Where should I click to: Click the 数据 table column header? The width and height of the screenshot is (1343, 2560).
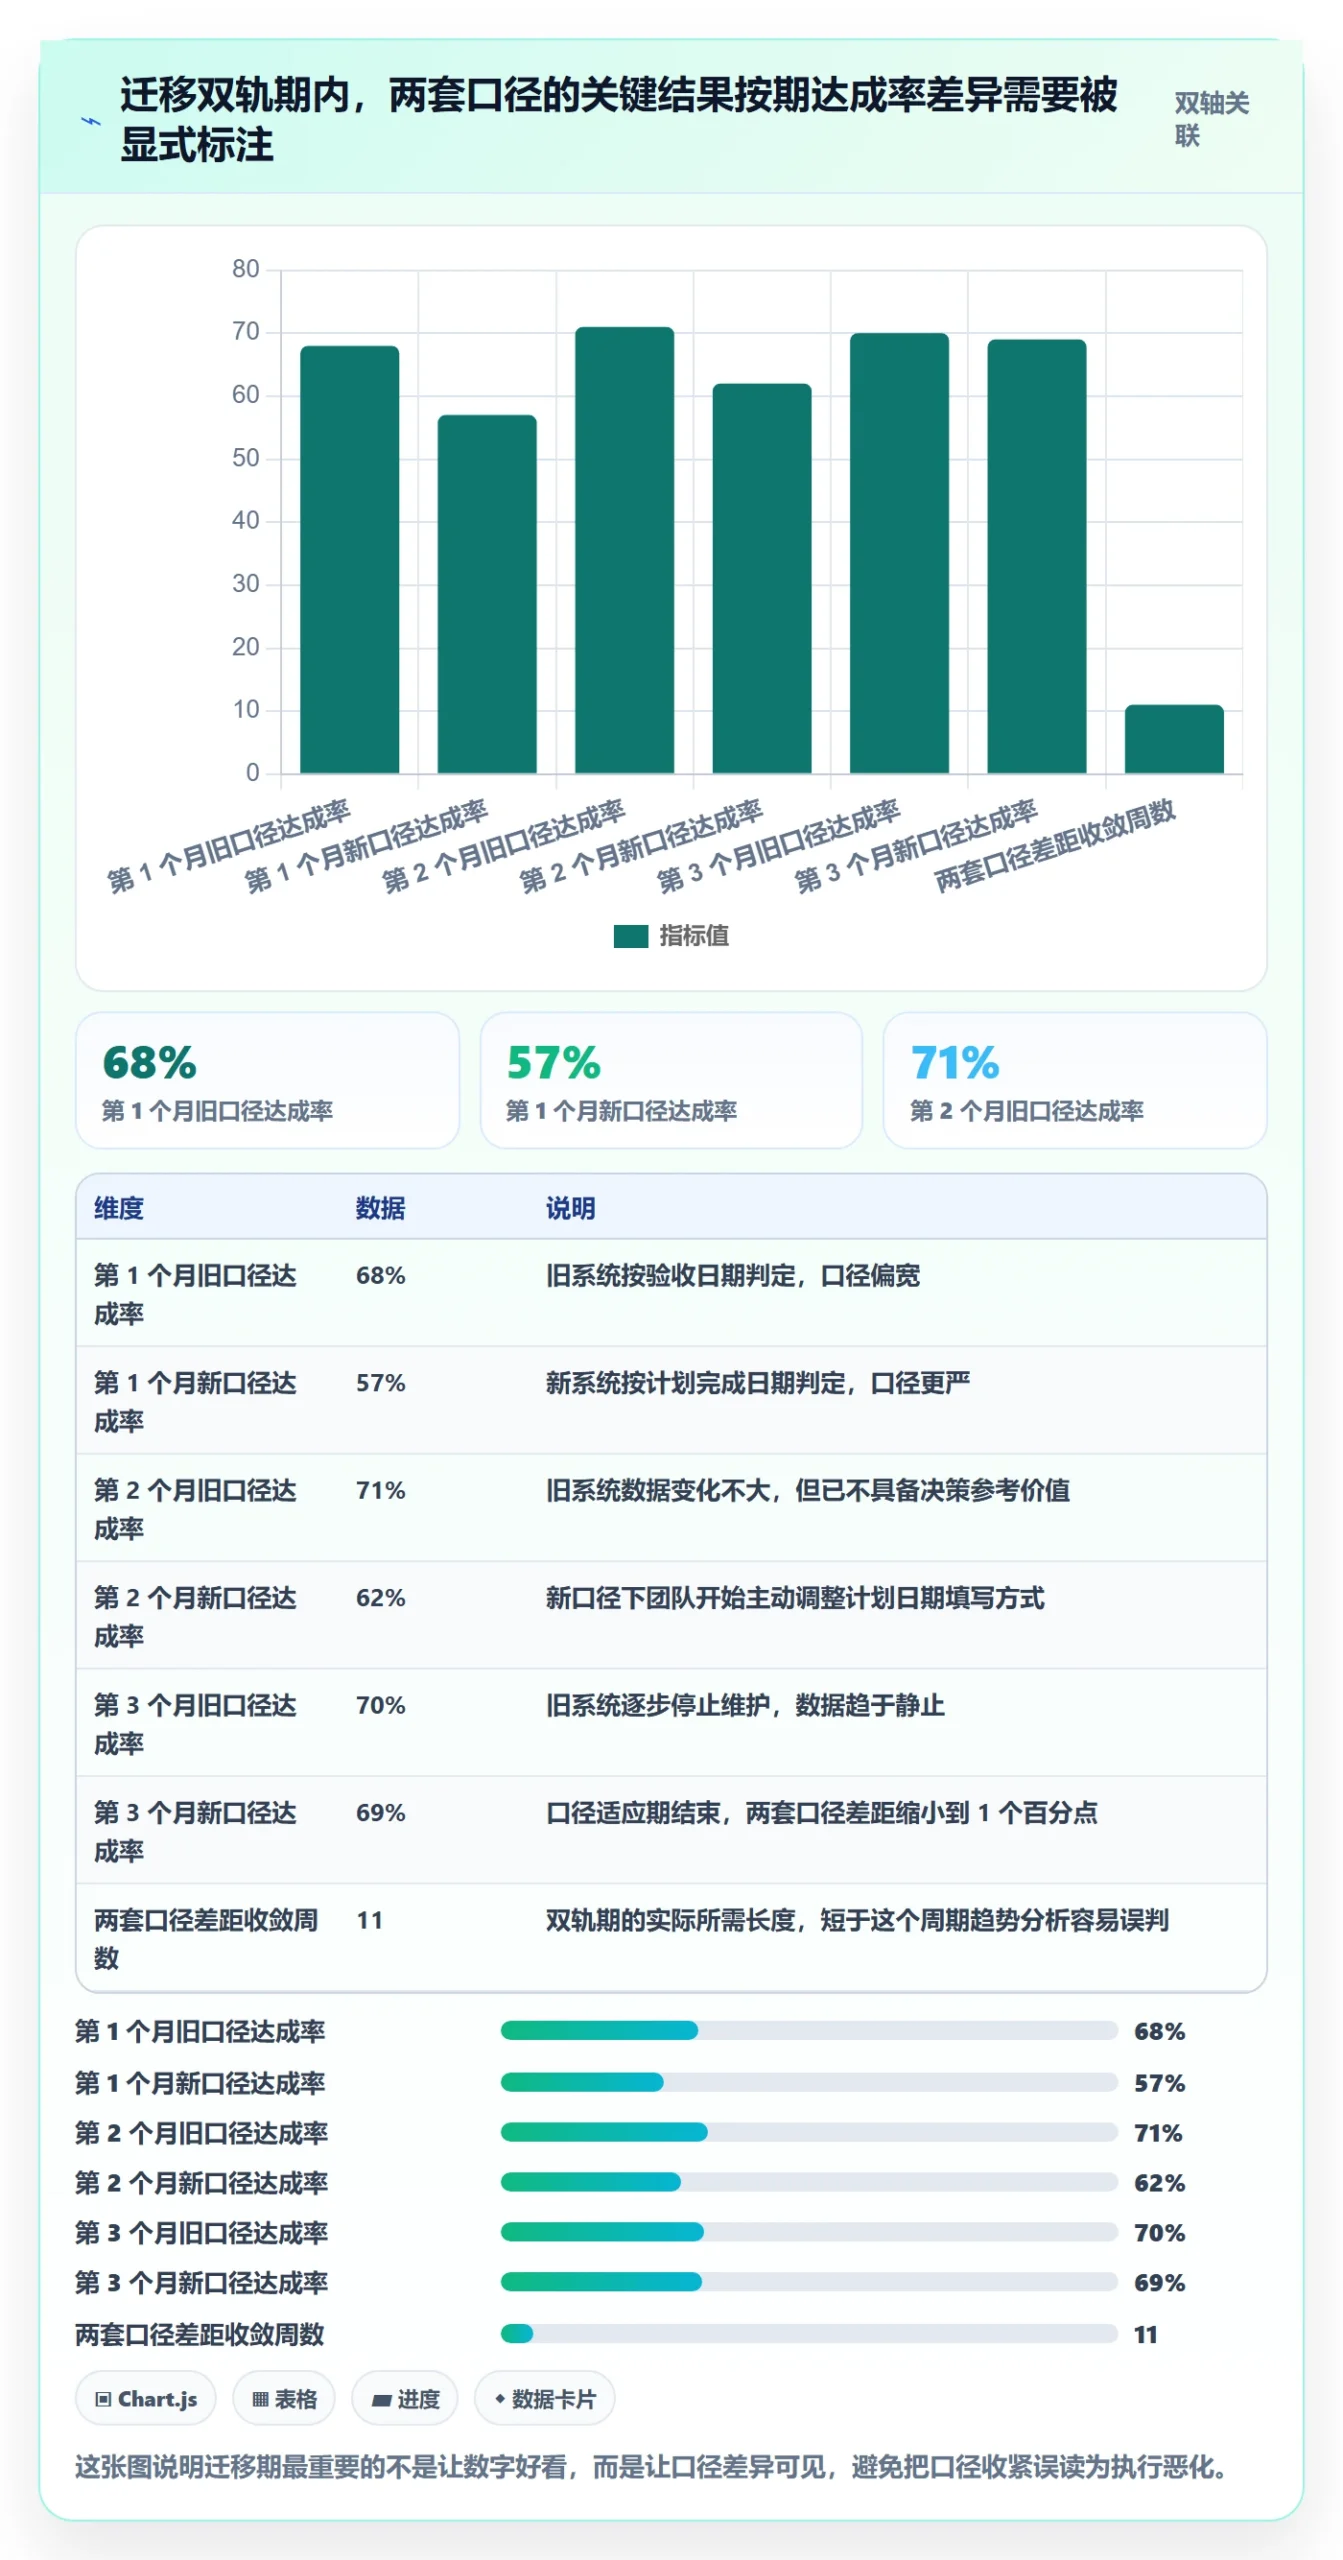click(381, 1208)
